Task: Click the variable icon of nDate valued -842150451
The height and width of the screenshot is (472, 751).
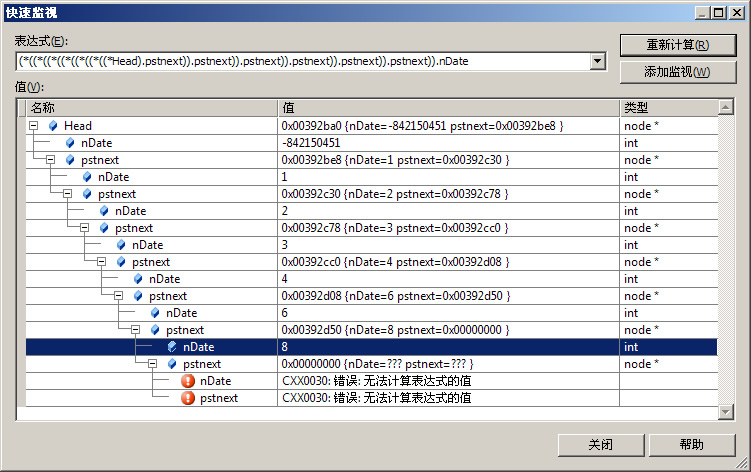Action: pos(69,143)
